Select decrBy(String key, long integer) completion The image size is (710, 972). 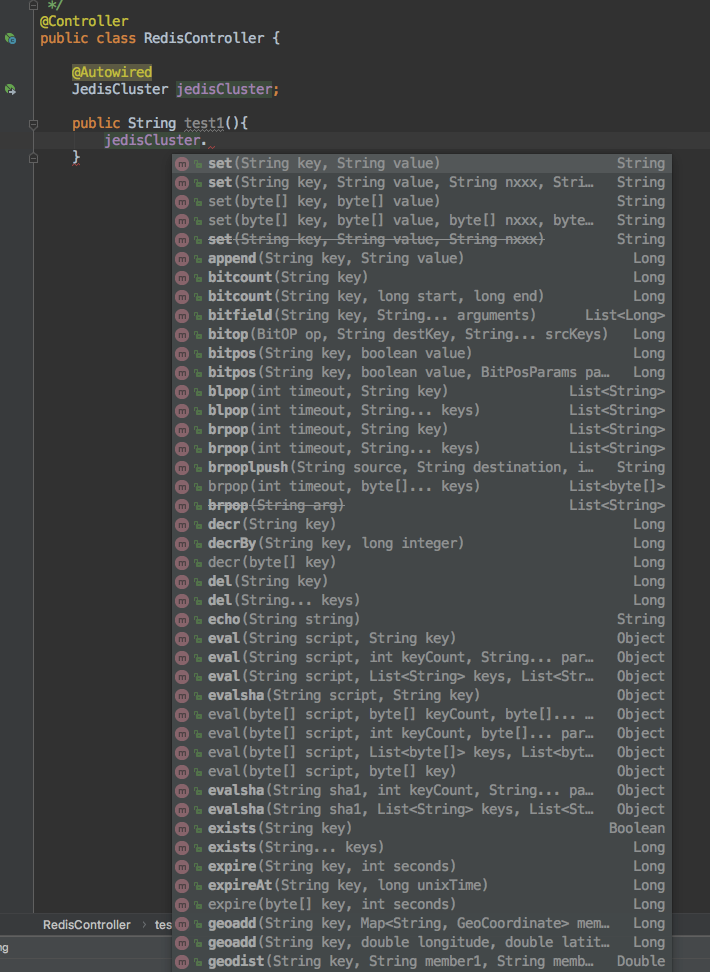coord(422,544)
